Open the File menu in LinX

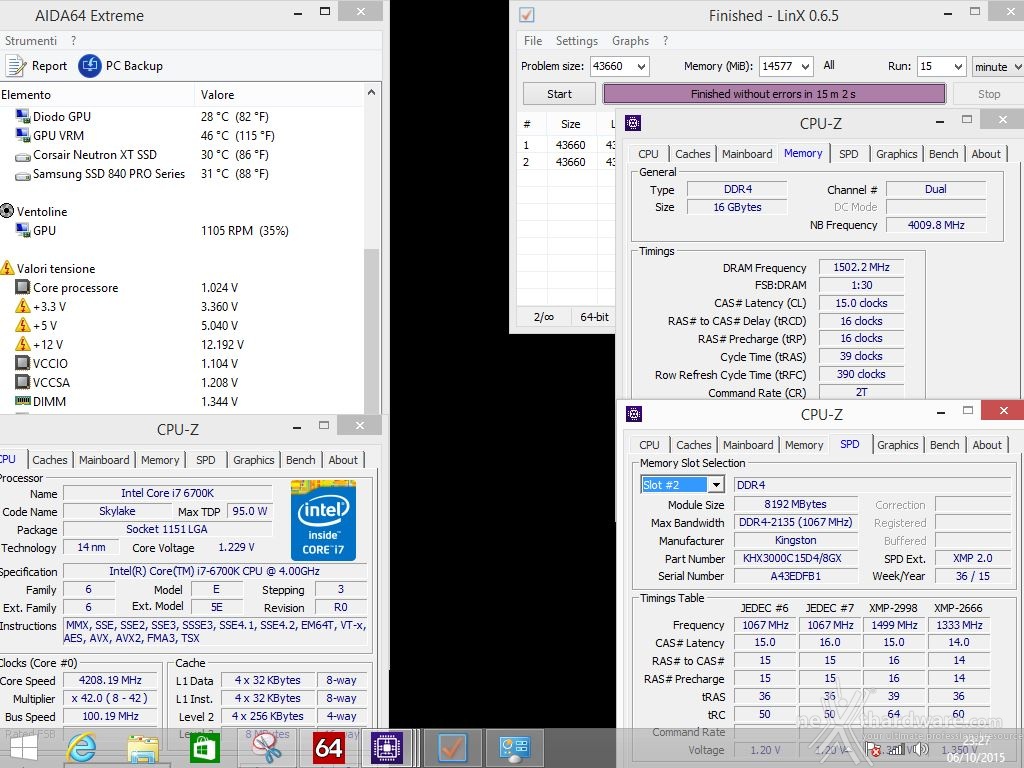533,40
